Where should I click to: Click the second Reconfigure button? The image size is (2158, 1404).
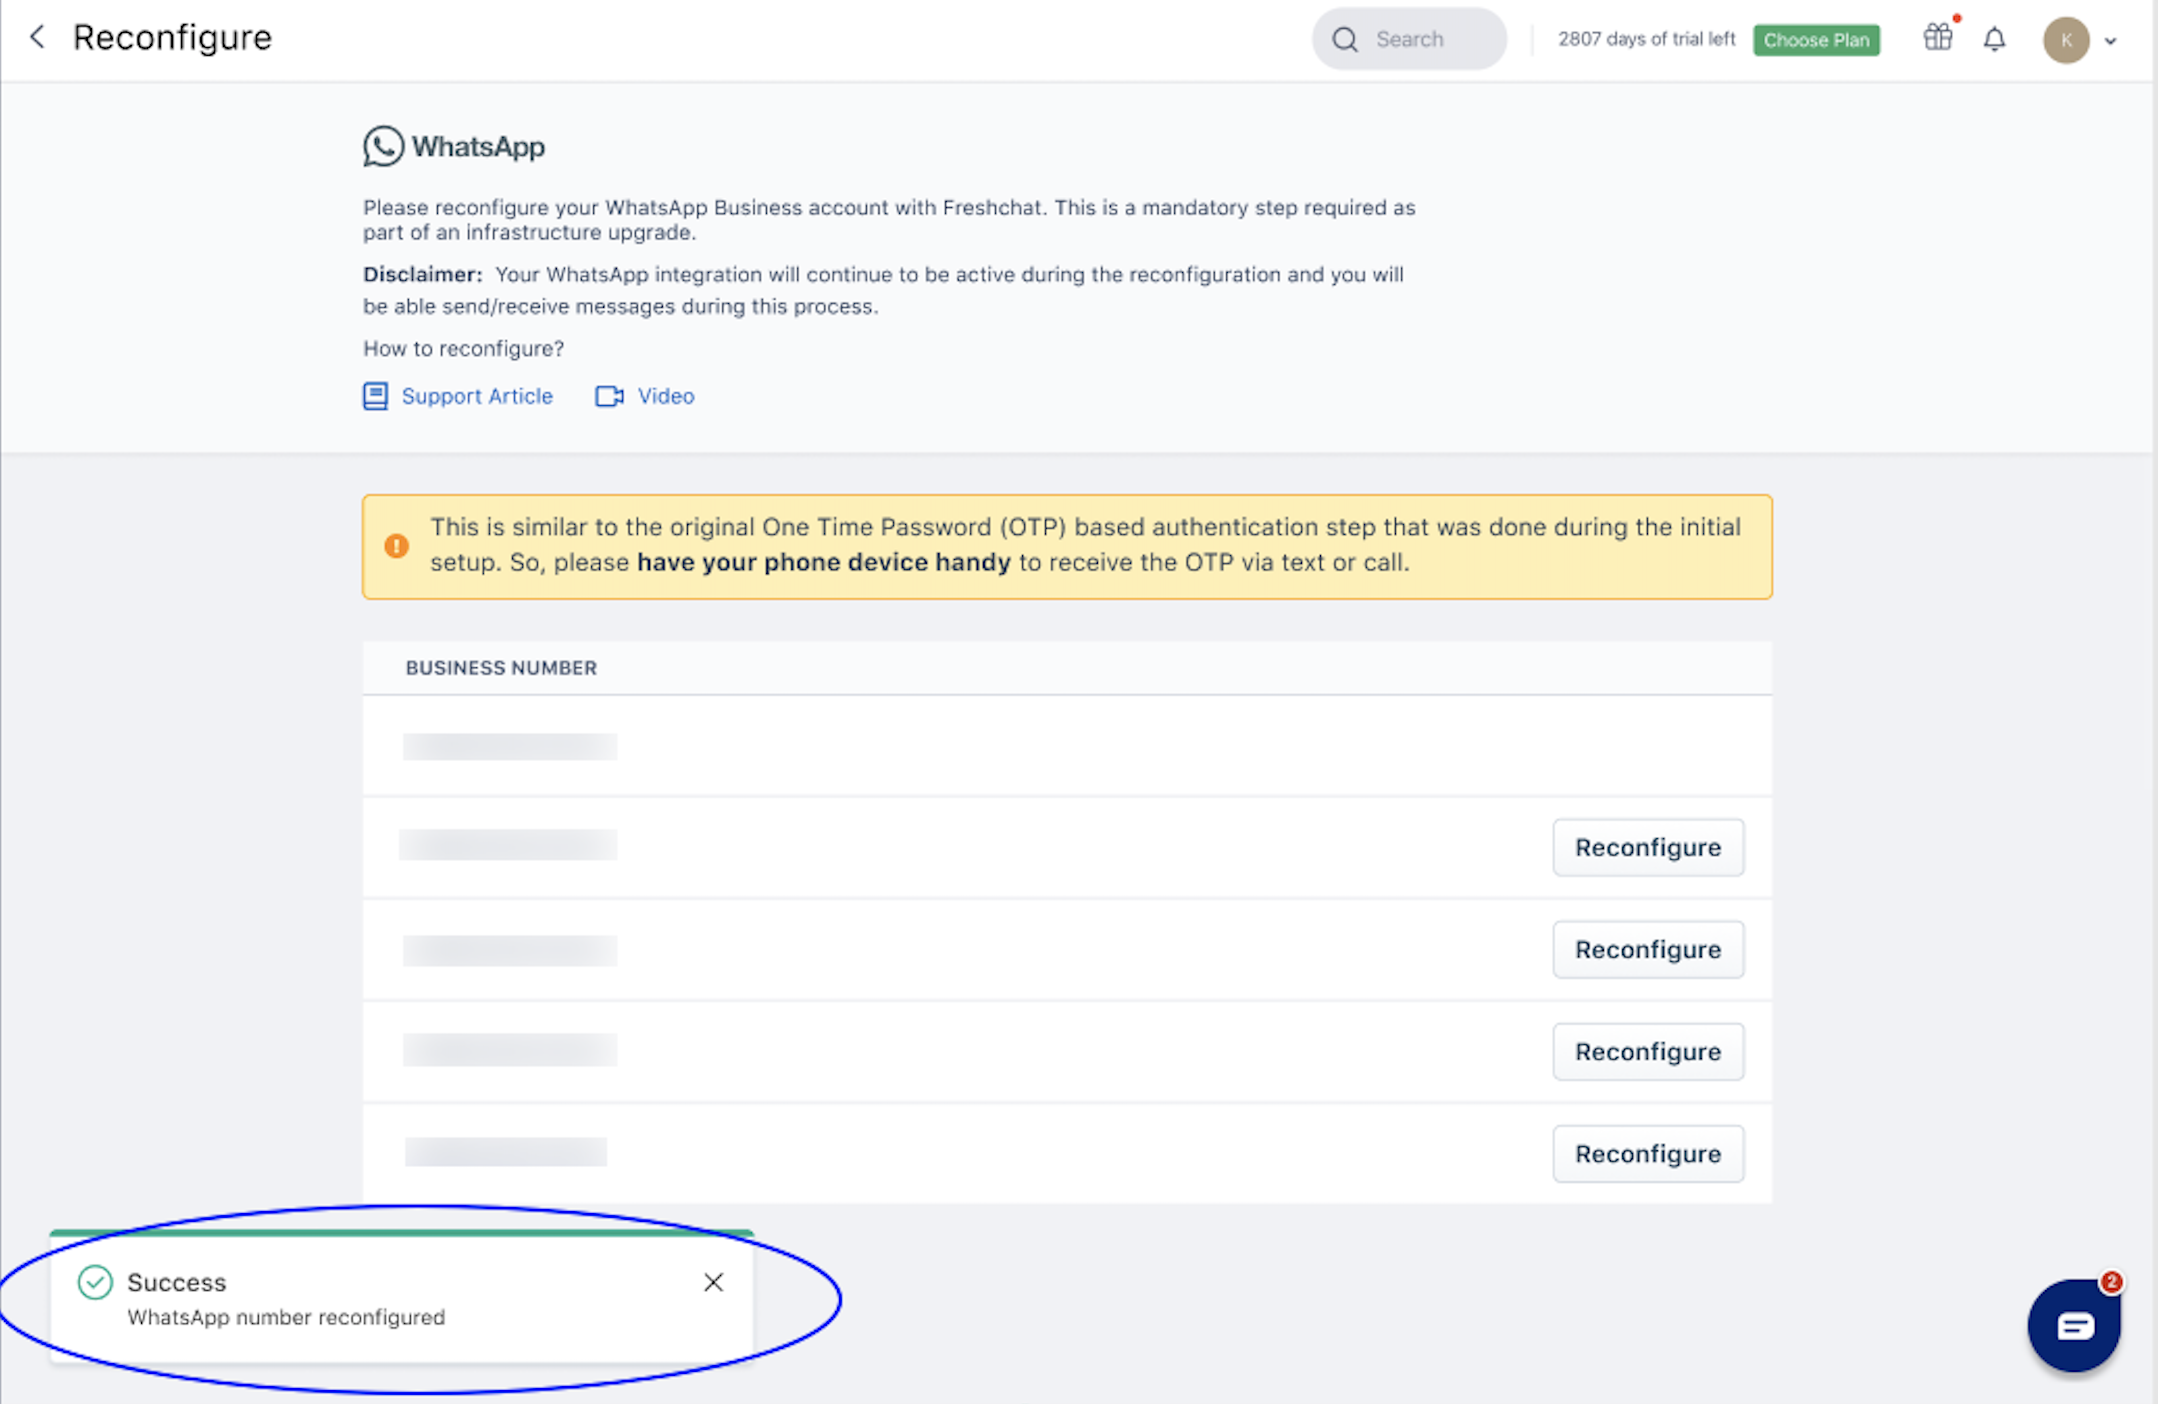pyautogui.click(x=1647, y=950)
